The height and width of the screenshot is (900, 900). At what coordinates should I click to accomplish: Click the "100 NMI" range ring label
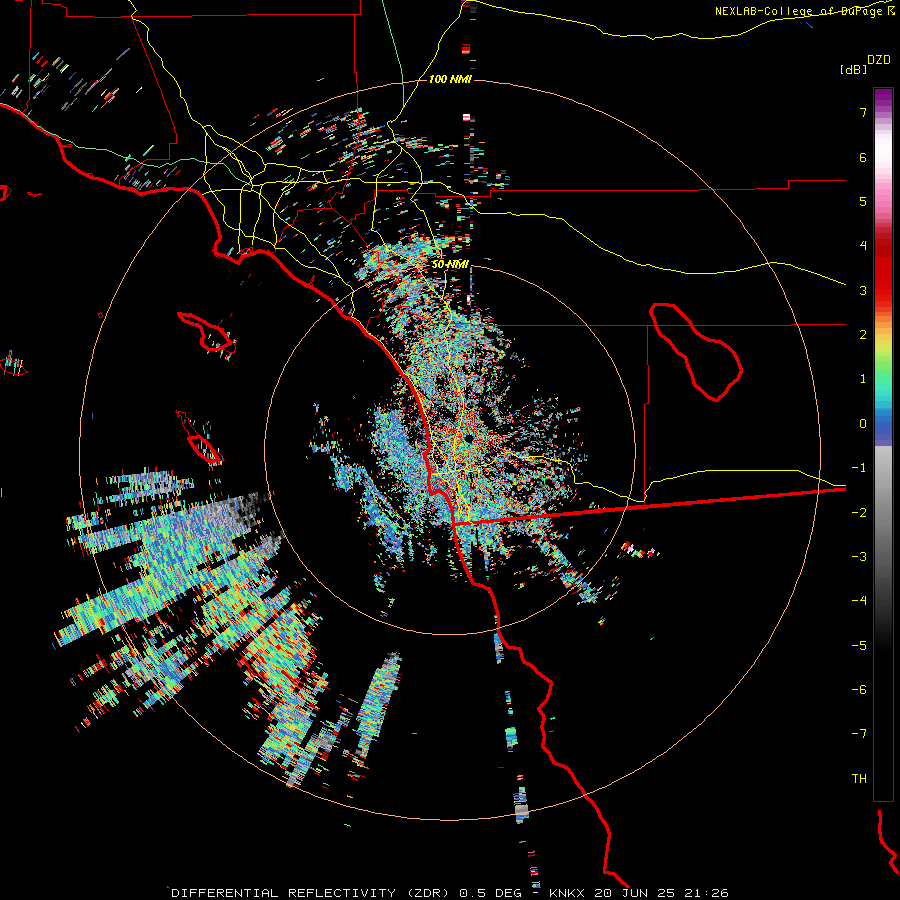pos(451,79)
